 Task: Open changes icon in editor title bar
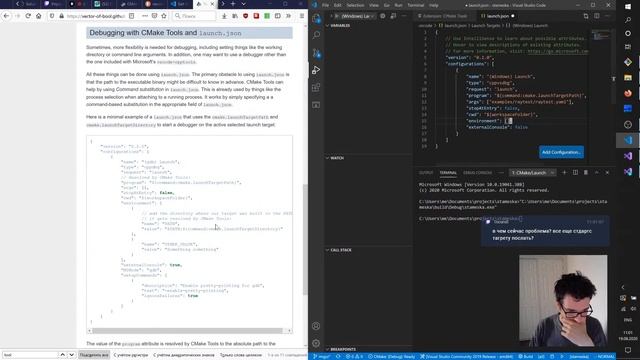click(x=586, y=16)
